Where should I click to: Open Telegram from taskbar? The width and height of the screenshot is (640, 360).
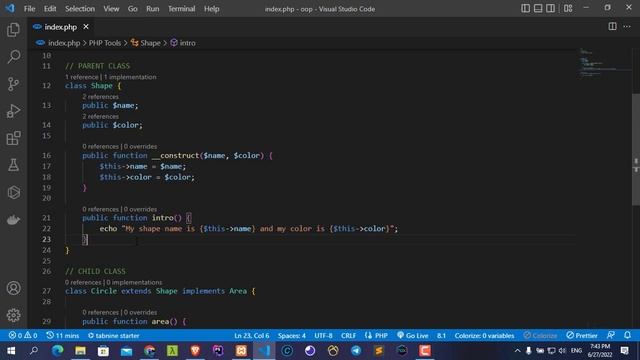pyautogui.click(x=356, y=351)
